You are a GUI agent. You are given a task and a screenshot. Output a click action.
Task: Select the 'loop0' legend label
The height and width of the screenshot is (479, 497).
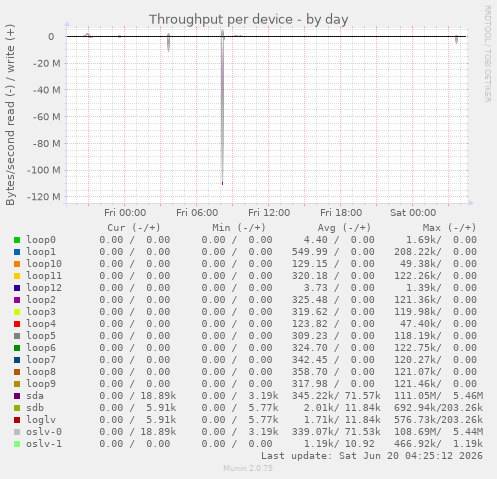41,240
